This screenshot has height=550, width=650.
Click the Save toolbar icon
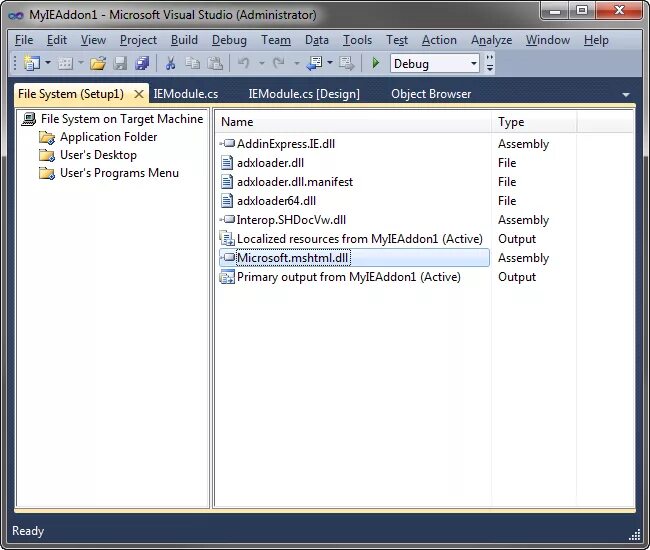120,63
